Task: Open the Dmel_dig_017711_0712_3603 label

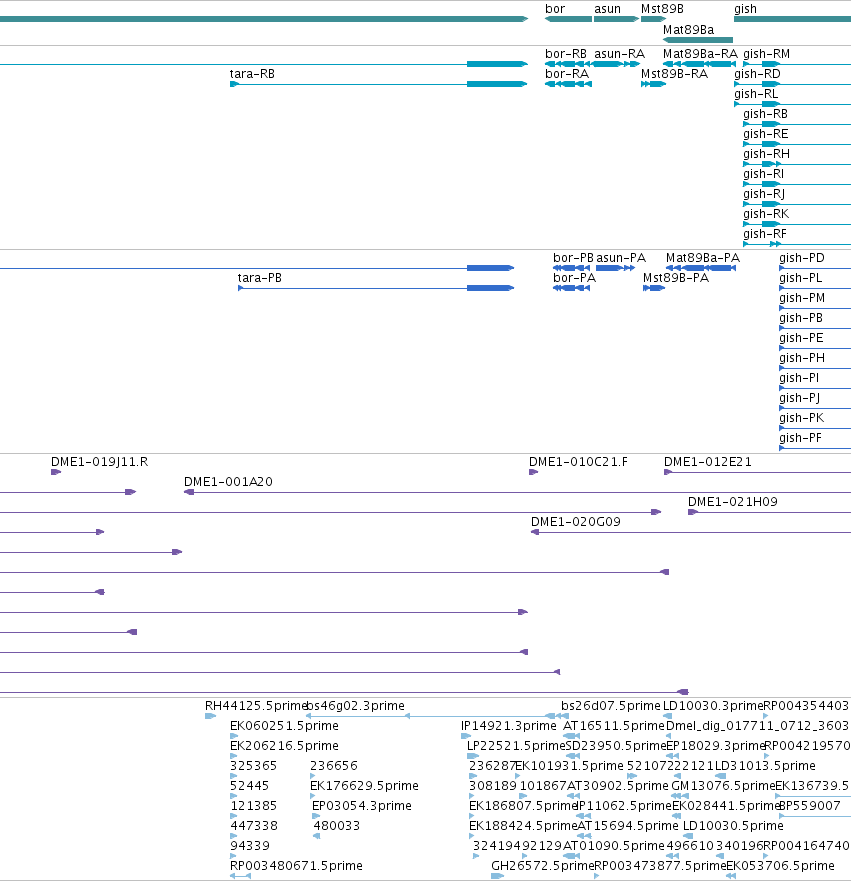Action: pyautogui.click(x=757, y=726)
